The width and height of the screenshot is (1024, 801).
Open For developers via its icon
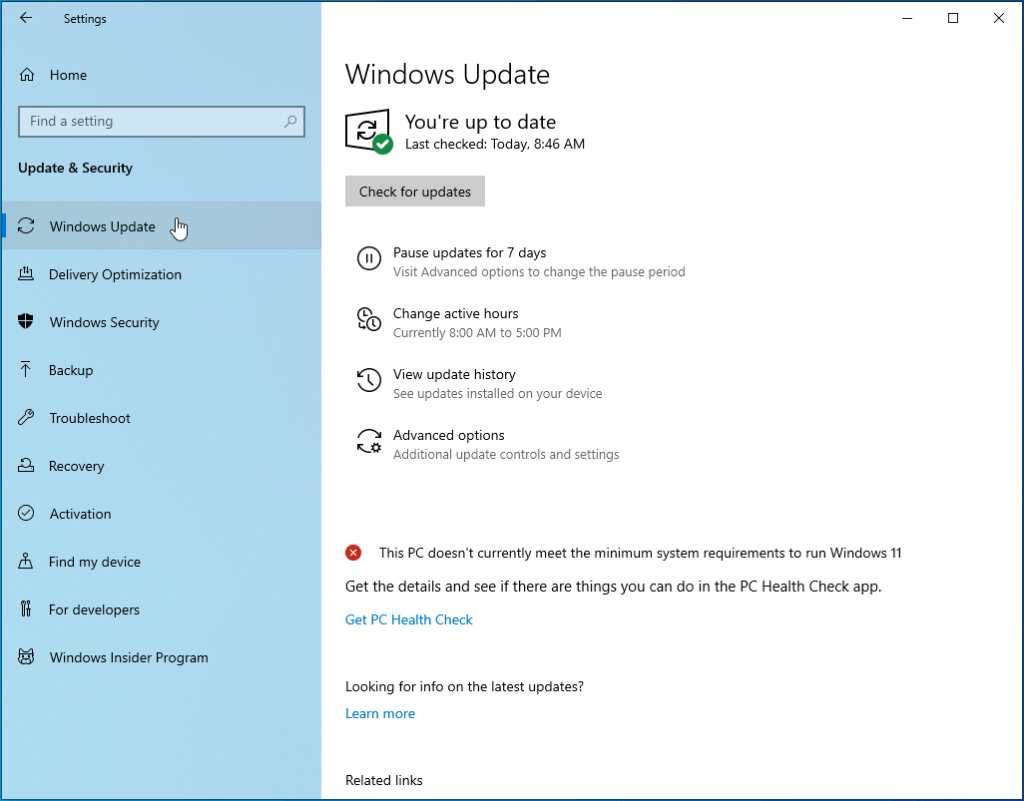(25, 609)
